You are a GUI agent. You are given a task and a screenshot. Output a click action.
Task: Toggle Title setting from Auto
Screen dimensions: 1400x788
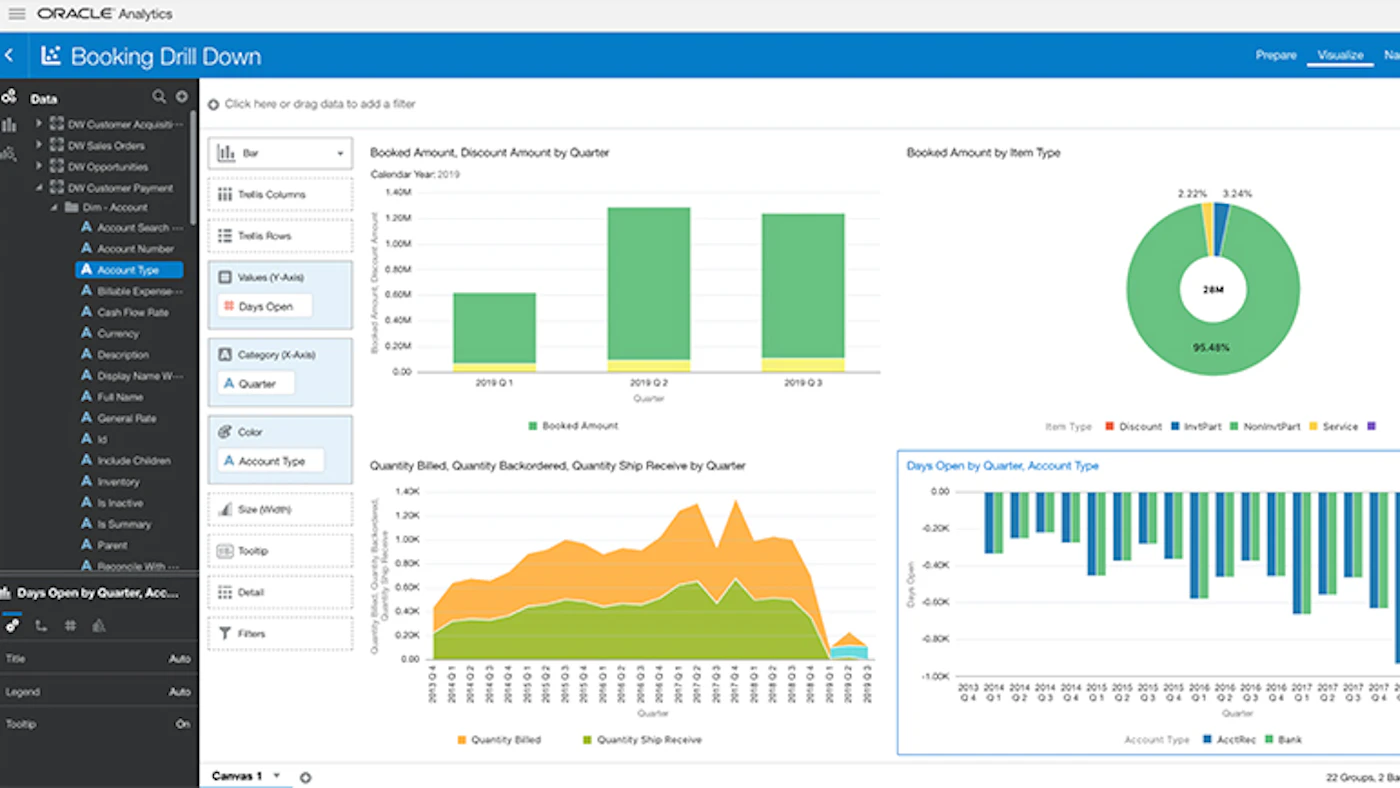click(180, 658)
